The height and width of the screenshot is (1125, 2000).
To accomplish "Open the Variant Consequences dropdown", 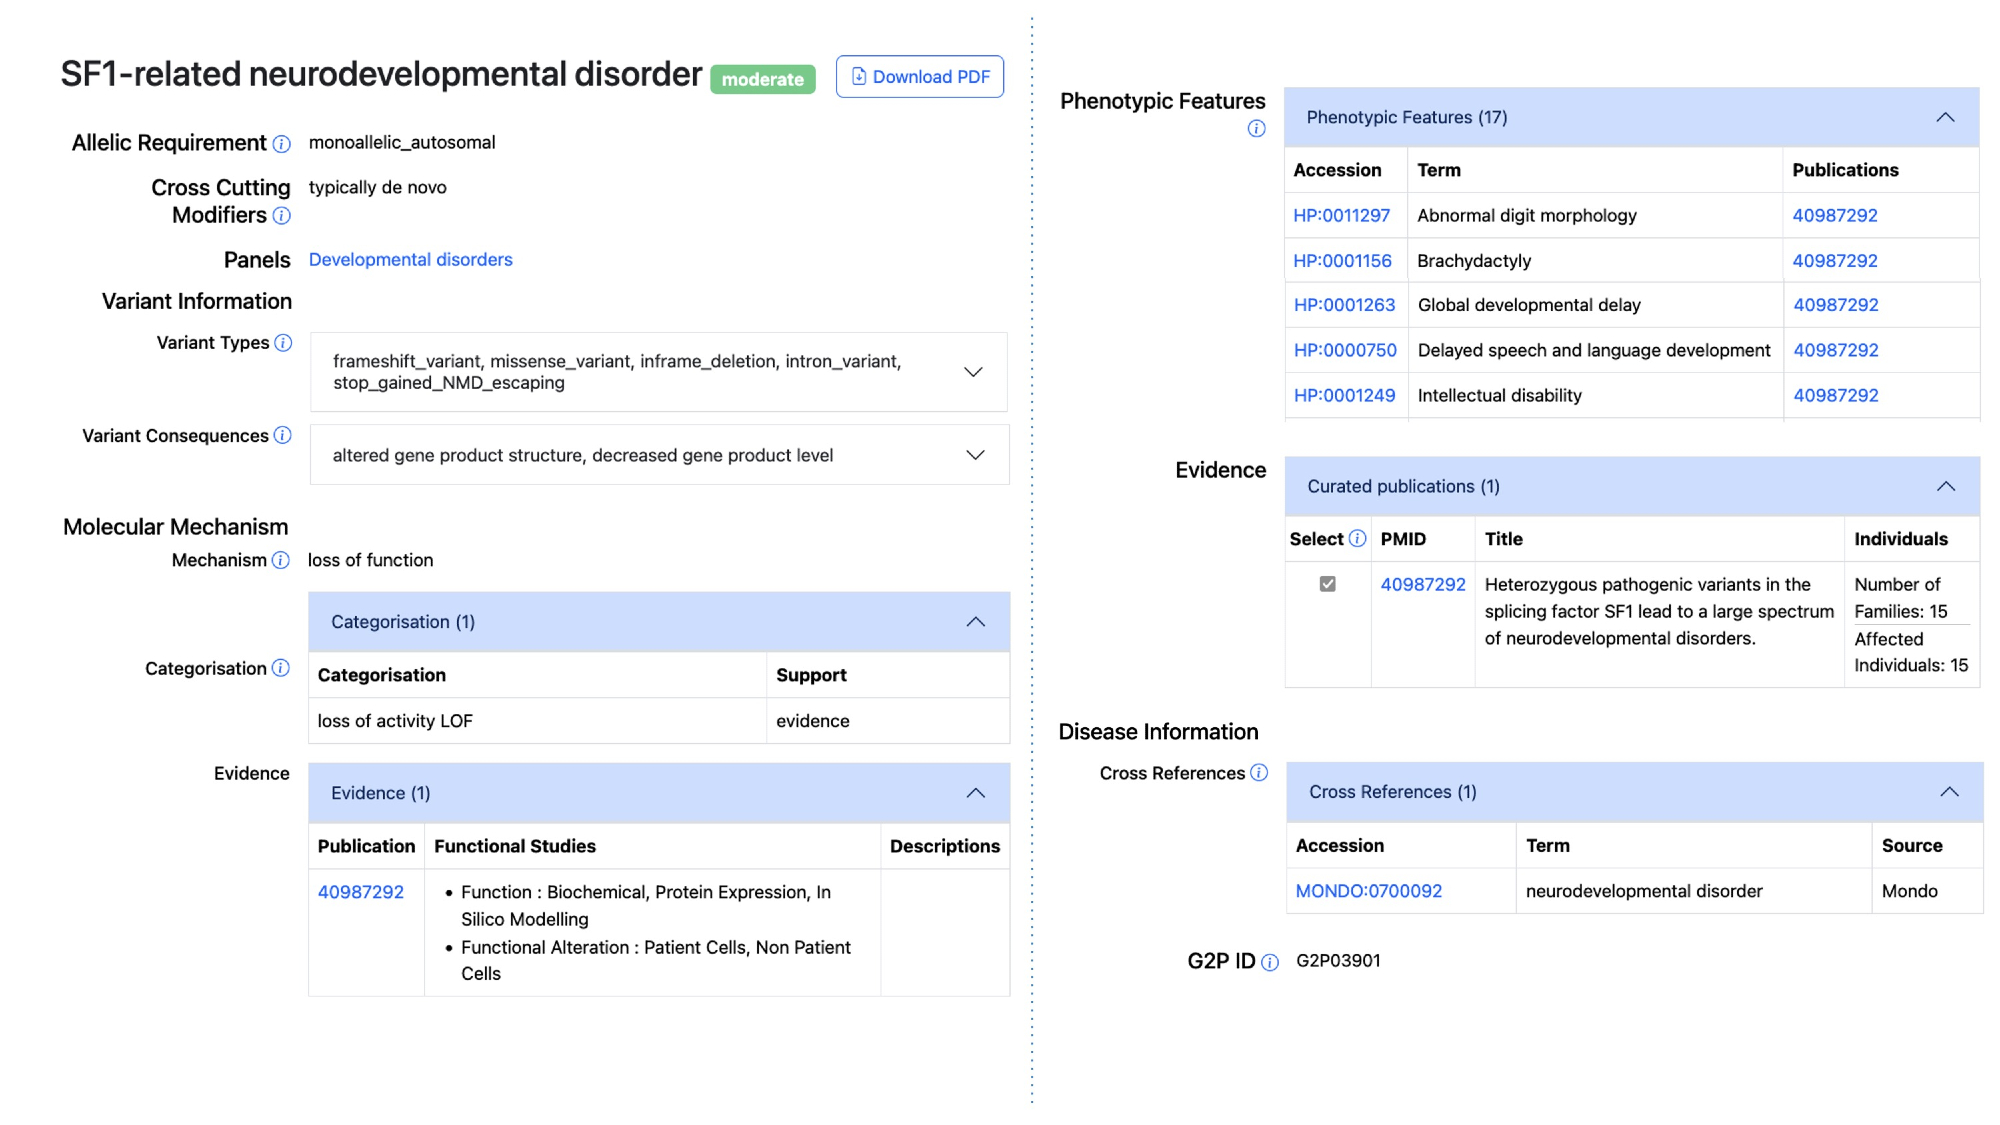I will 975,455.
